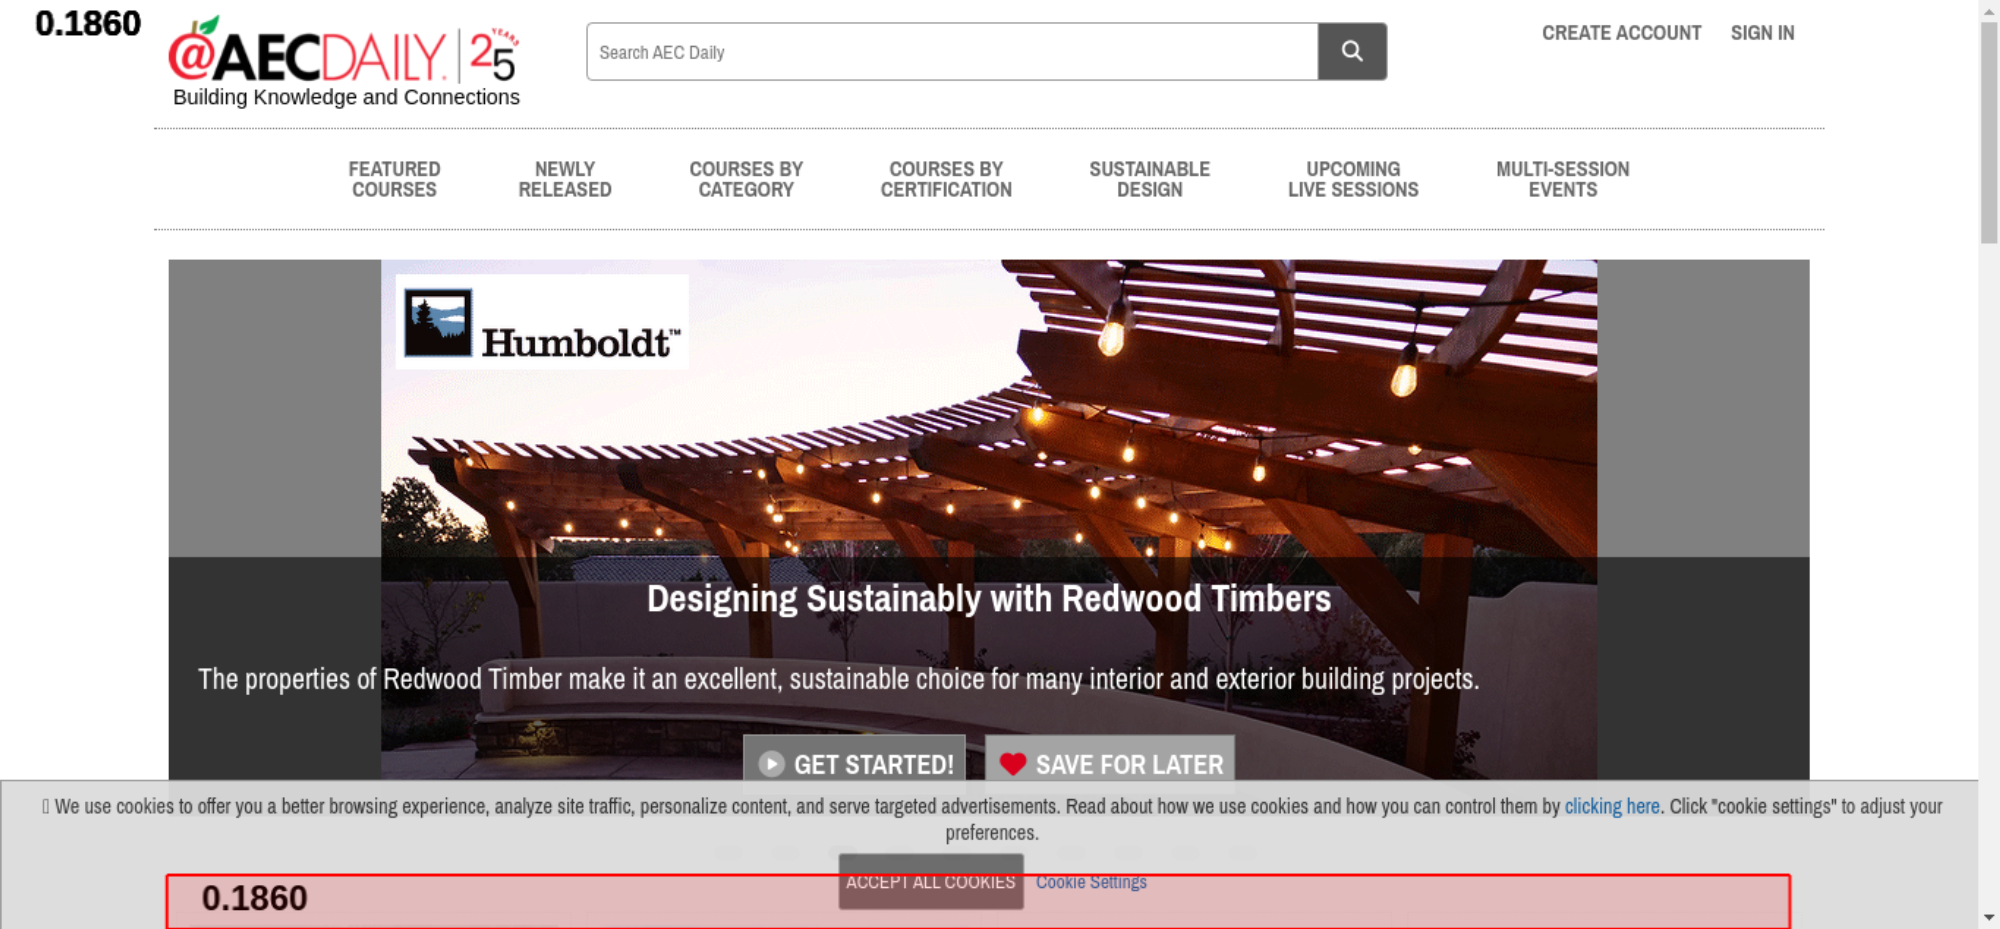Viewport: 2000px width, 929px height.
Task: Open the AEC Daily logo homepage link
Action: [343, 60]
